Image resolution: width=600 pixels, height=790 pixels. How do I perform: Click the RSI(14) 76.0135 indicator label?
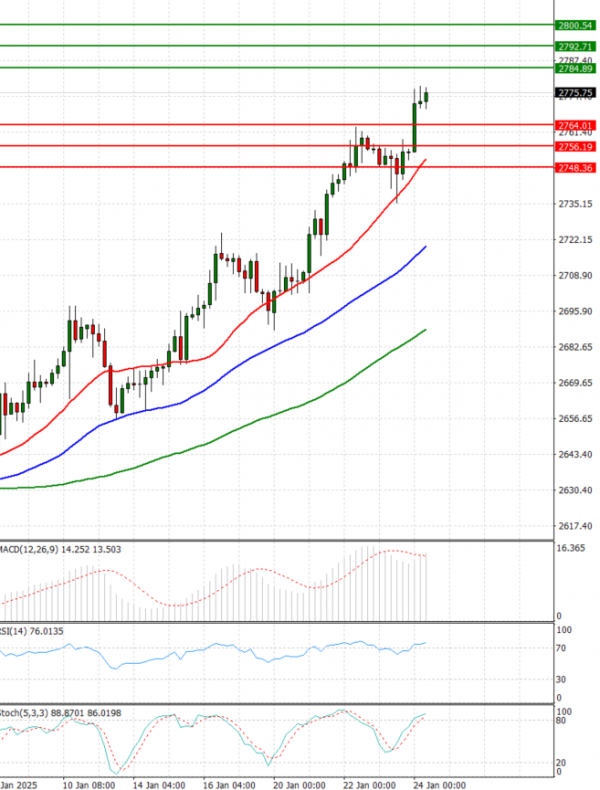coord(32,631)
